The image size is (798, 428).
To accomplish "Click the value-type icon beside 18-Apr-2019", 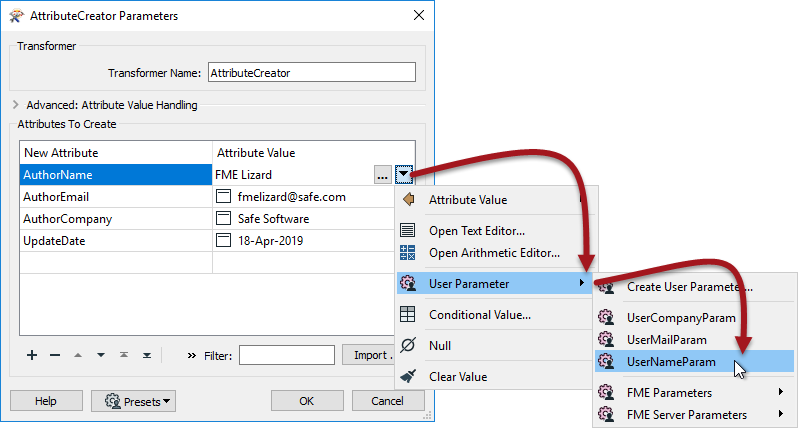I will (x=223, y=240).
